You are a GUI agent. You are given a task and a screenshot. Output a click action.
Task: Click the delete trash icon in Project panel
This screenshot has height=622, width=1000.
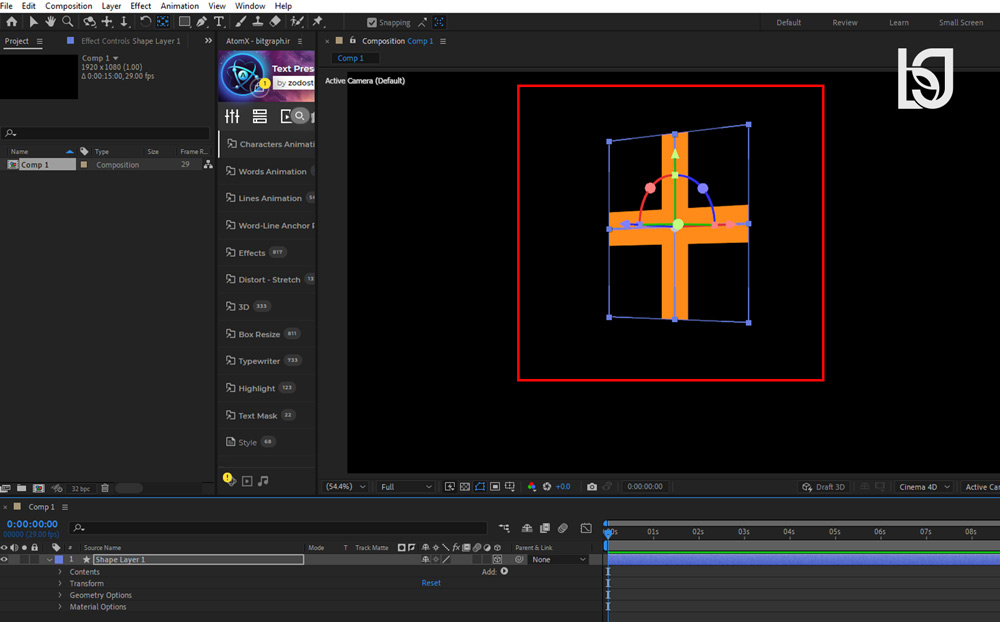105,488
